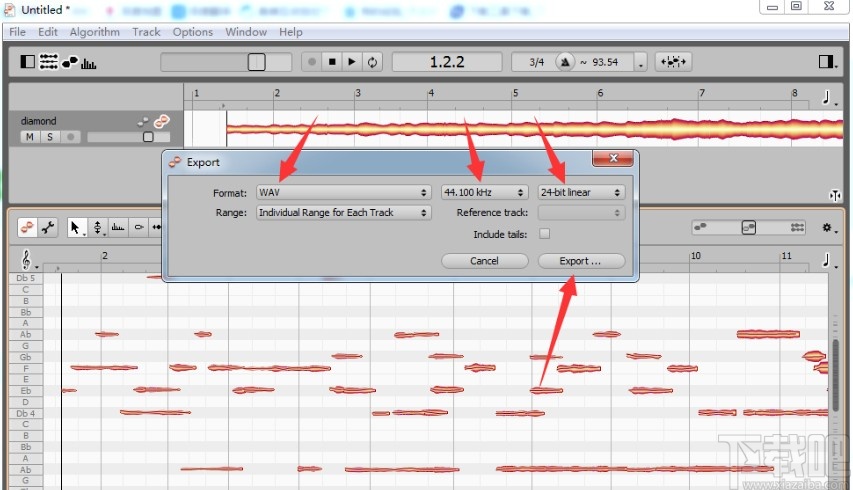Screen dimensions: 853x490
Task: Click the Db 5 pitch label
Action: [26, 278]
